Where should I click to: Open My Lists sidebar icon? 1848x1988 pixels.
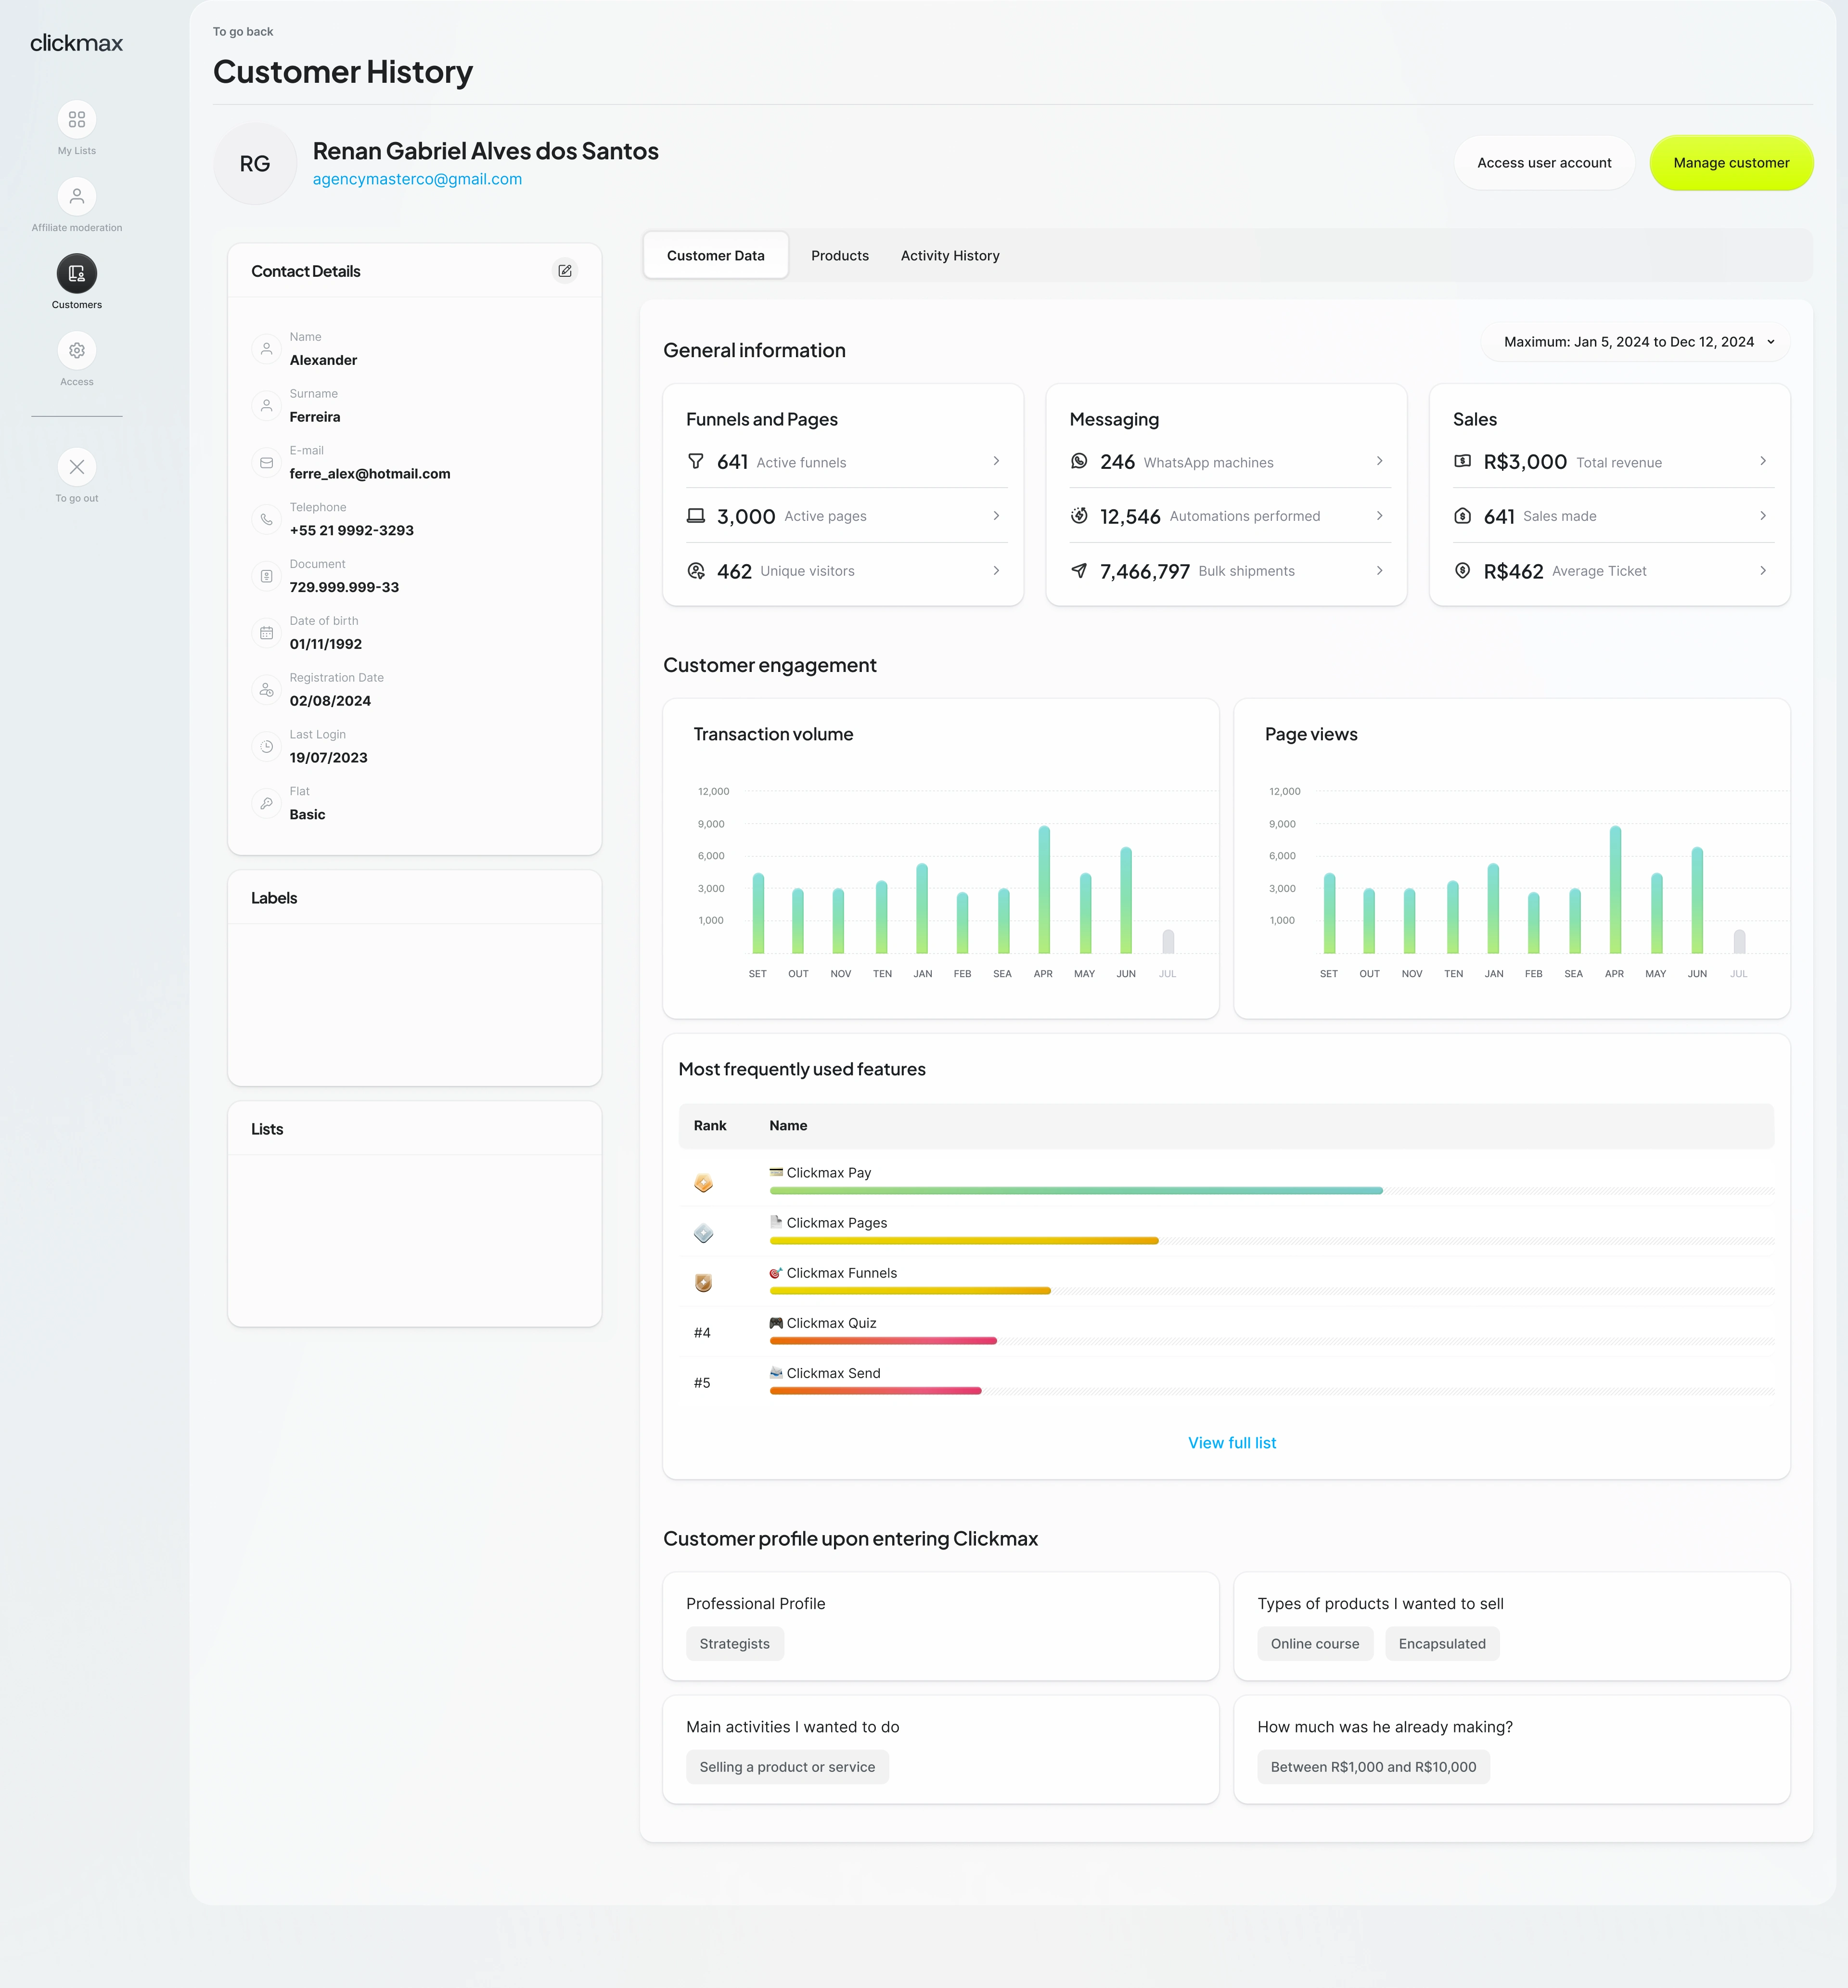point(77,120)
